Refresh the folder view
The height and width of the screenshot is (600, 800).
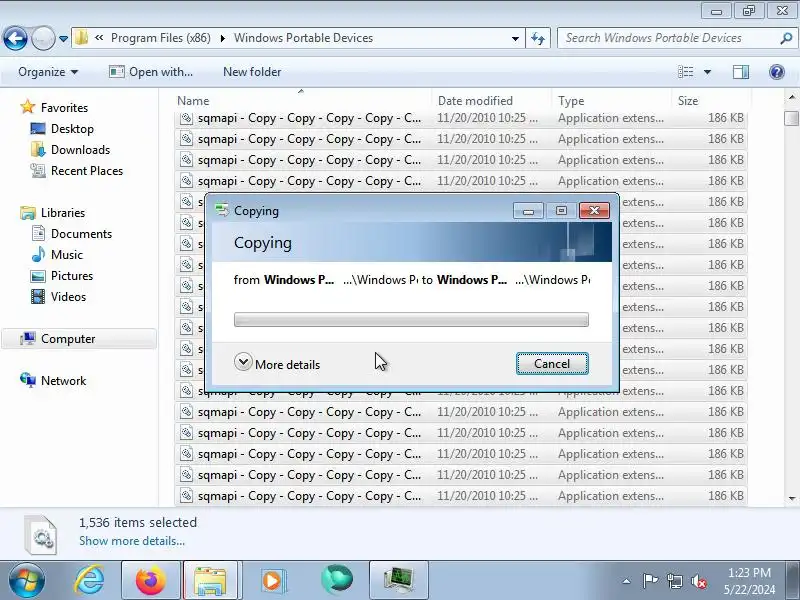[538, 38]
